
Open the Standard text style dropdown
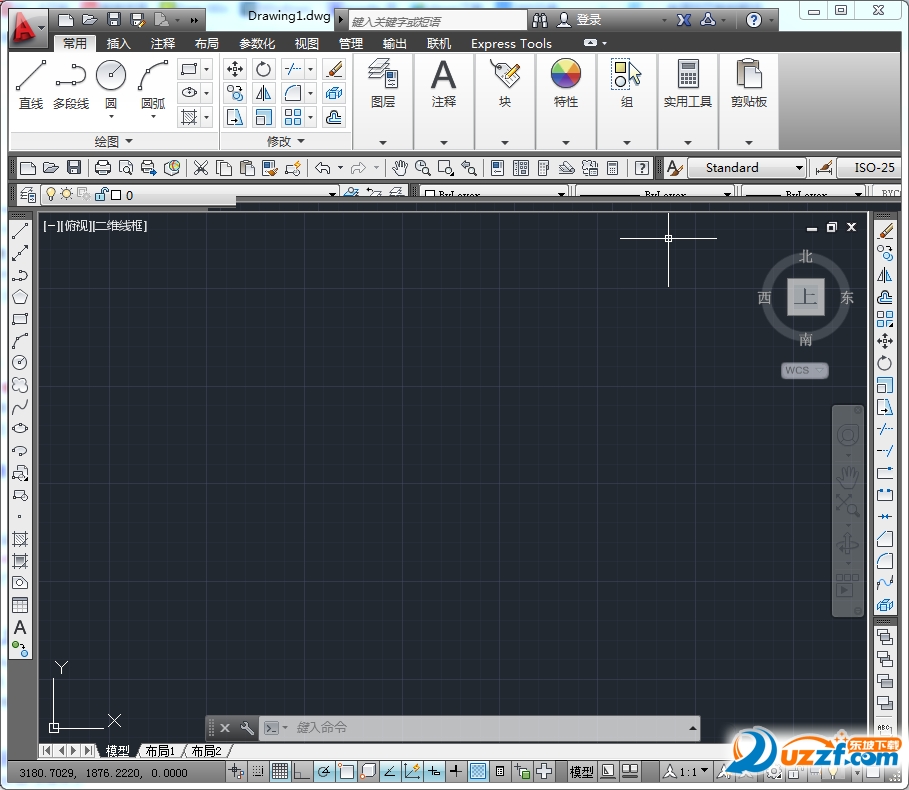[746, 168]
